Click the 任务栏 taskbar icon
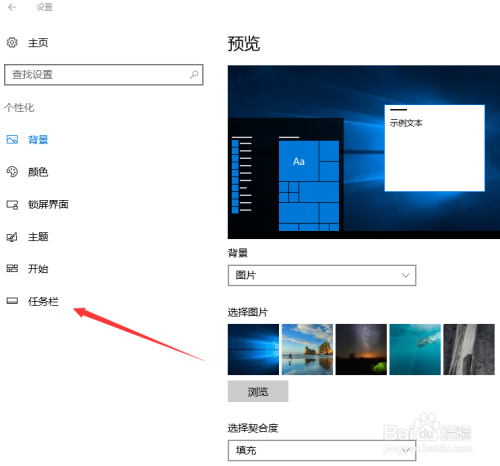500x466 pixels. pos(12,301)
